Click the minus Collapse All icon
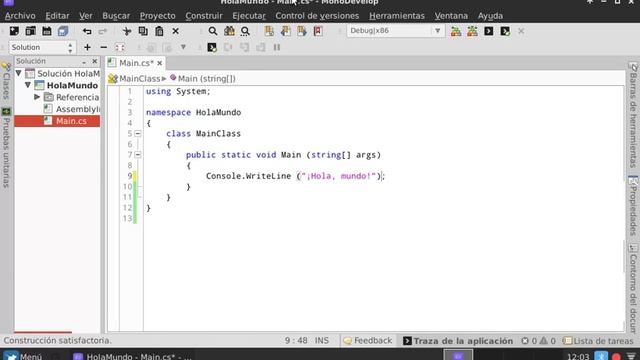This screenshot has height=360, width=640. coord(104,47)
